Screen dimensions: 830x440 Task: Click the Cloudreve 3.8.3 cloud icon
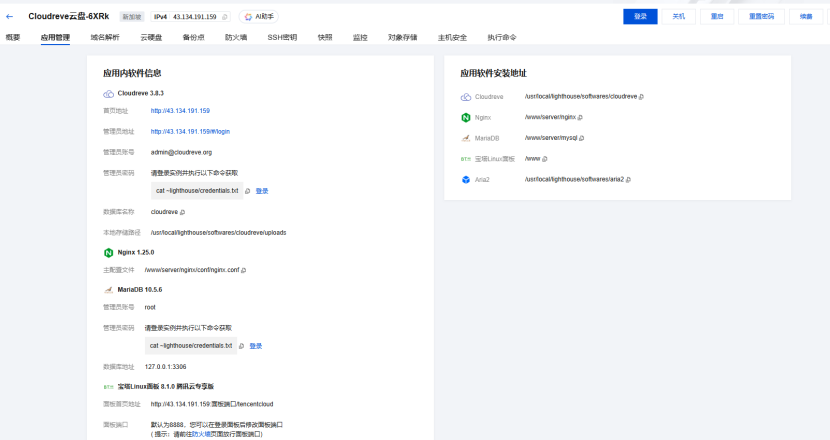[109, 94]
